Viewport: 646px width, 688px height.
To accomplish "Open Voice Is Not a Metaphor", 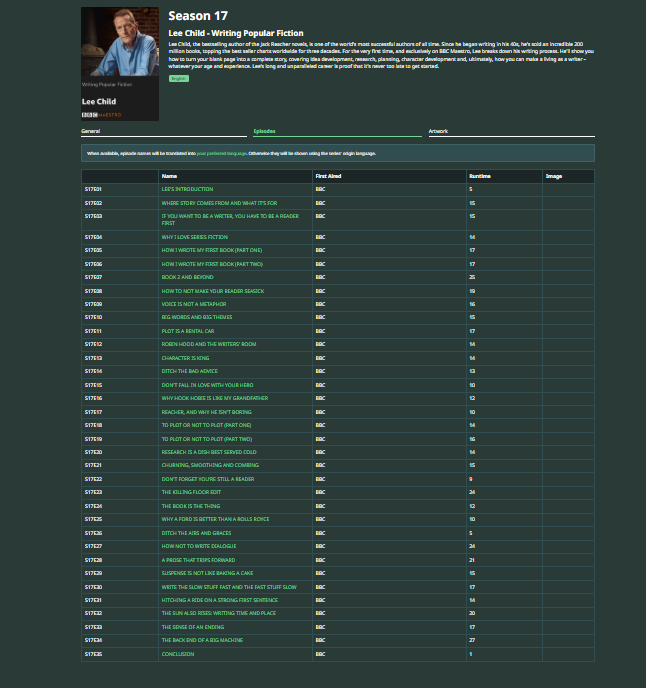I will (x=194, y=304).
